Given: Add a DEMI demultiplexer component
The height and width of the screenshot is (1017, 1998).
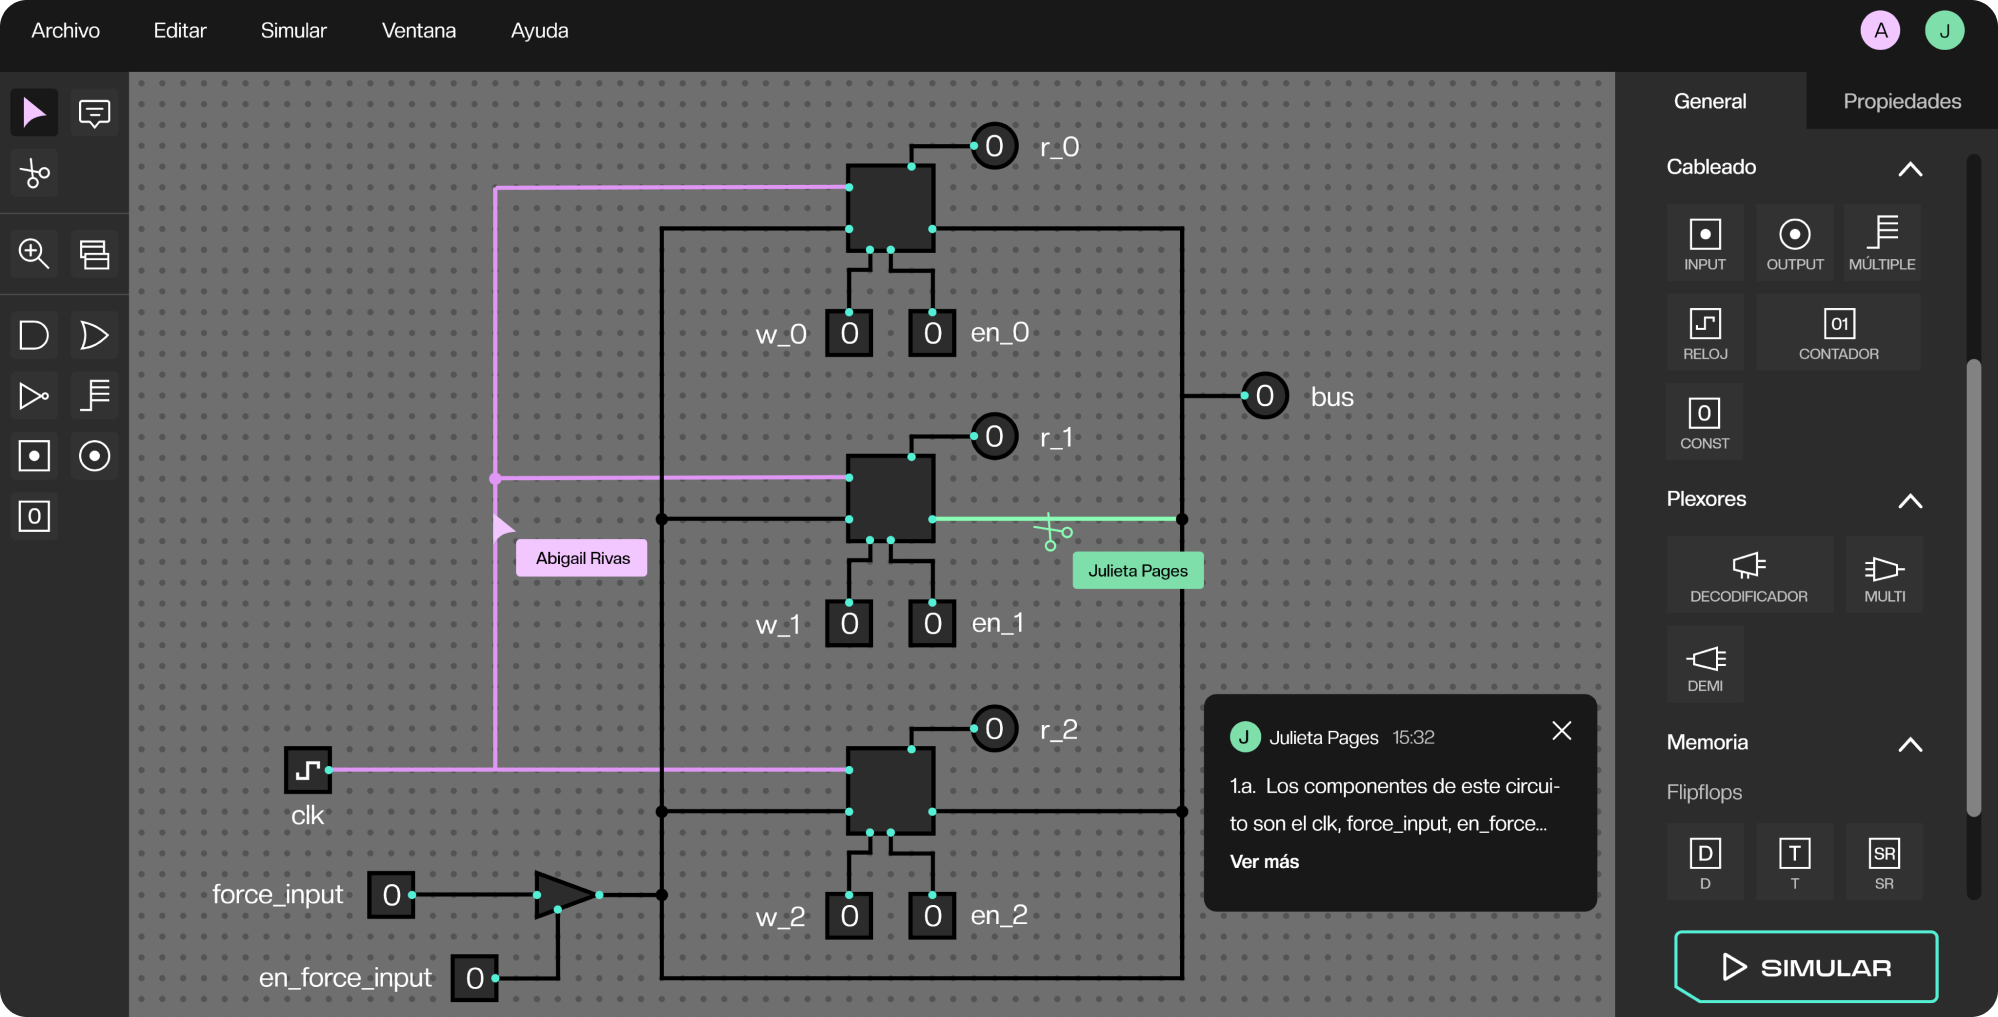Looking at the screenshot, I should click(x=1705, y=664).
